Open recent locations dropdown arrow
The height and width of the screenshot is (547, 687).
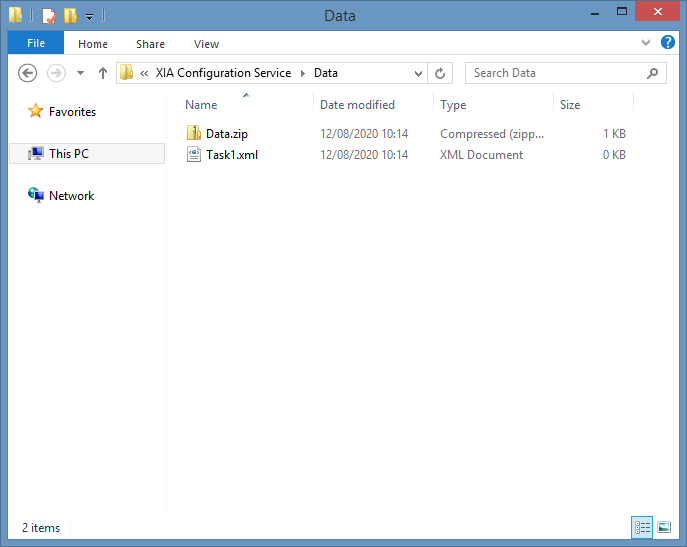[80, 73]
